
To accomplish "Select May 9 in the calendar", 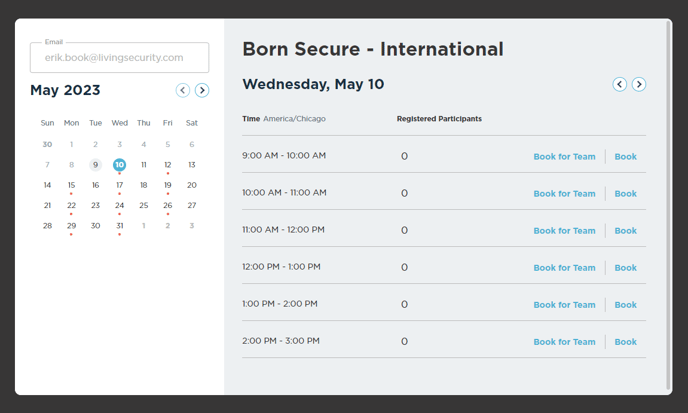I will click(x=95, y=165).
